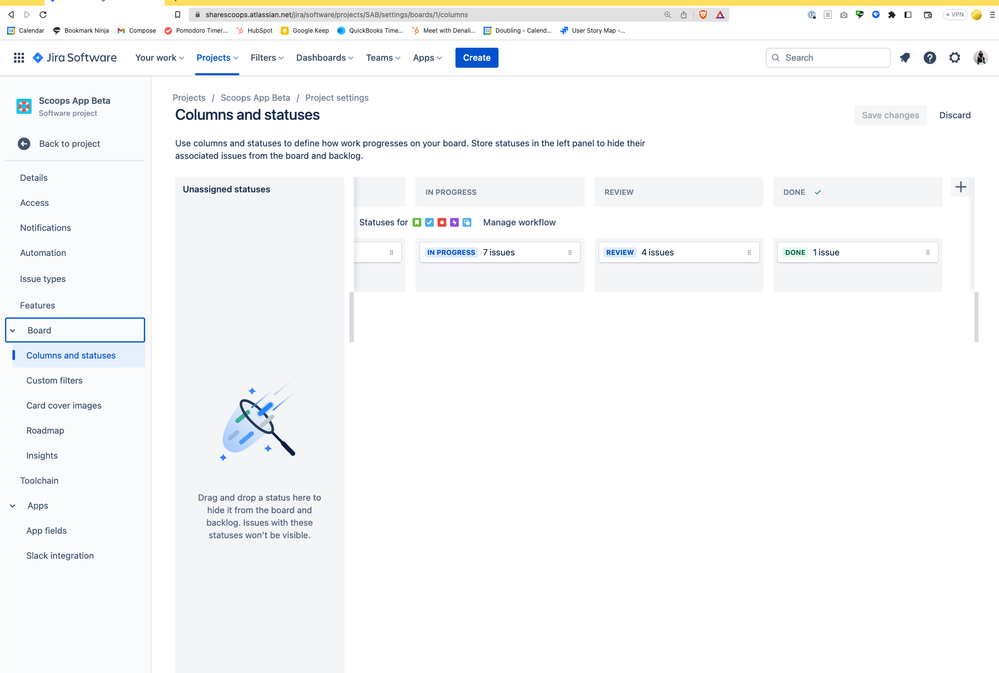Viewport: 999px width, 673px height.
Task: Open the notifications bell
Action: pos(905,58)
